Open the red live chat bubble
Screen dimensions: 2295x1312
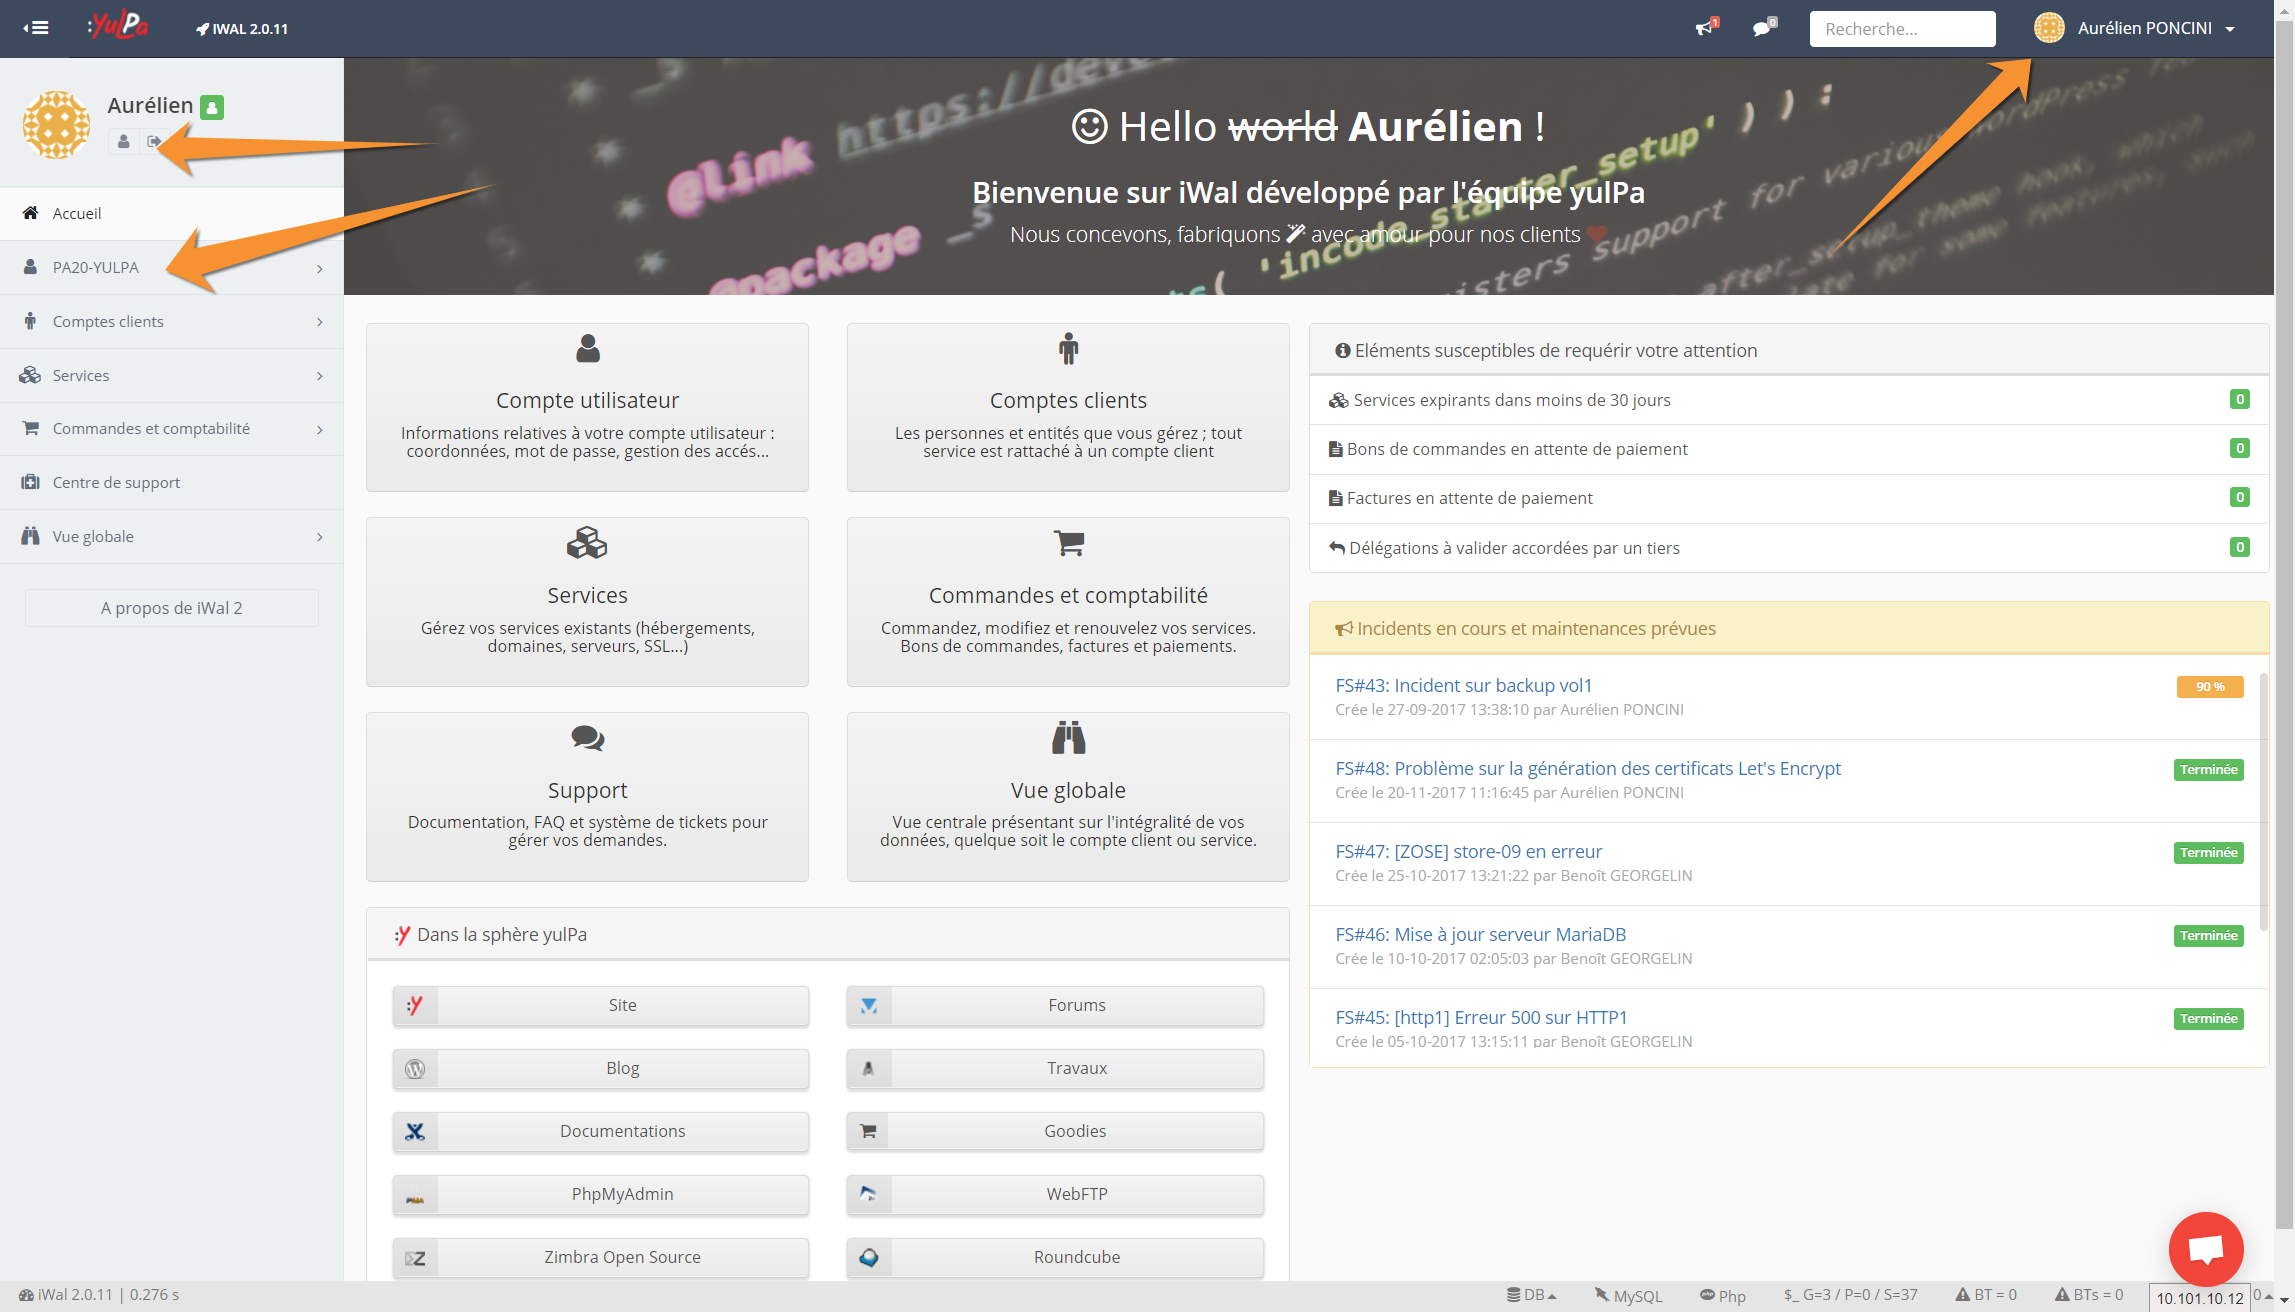point(2205,1249)
